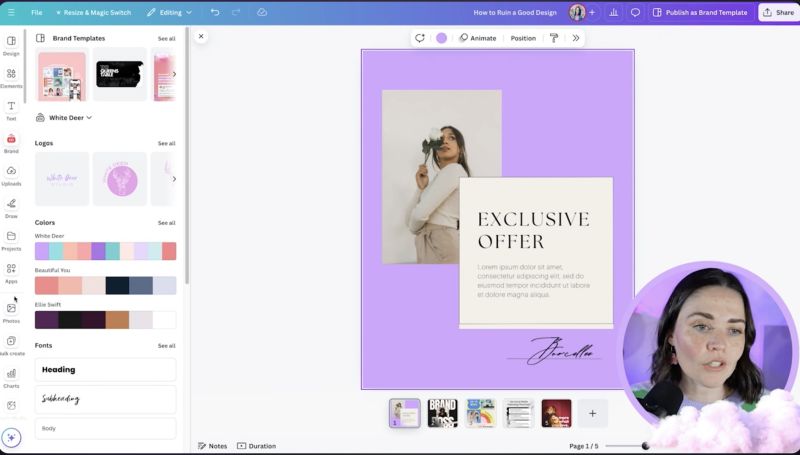800x455 pixels.
Task: Select the round purple deer logo
Action: click(120, 179)
